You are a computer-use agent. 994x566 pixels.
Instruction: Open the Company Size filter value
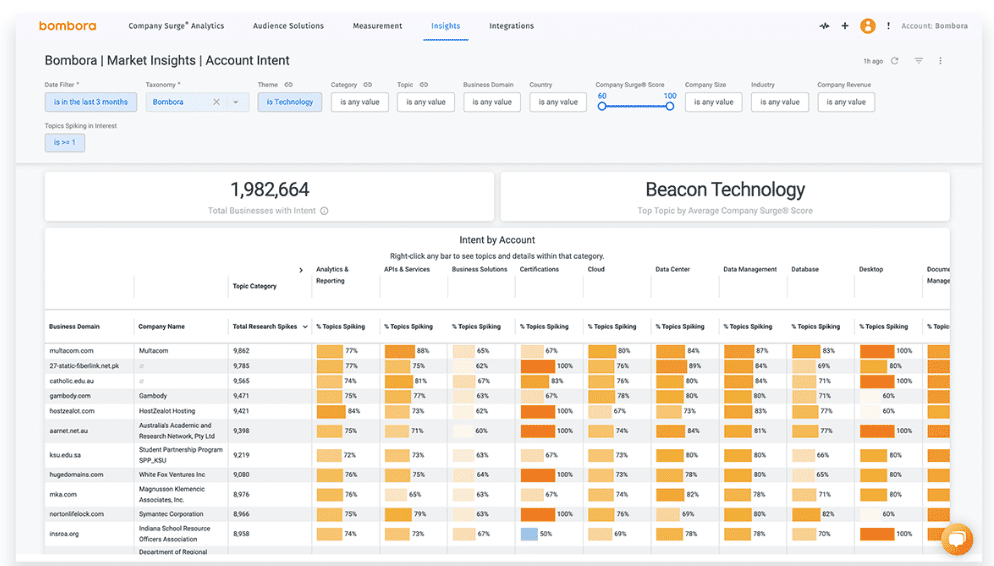point(714,102)
